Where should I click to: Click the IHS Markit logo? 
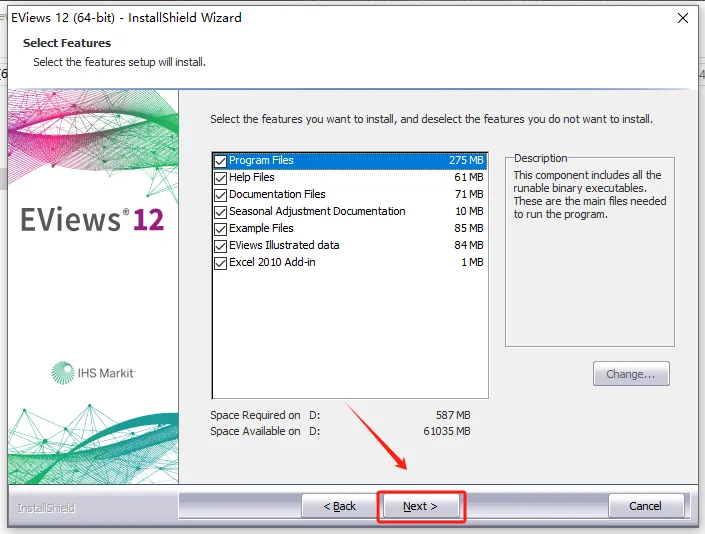pos(93,373)
